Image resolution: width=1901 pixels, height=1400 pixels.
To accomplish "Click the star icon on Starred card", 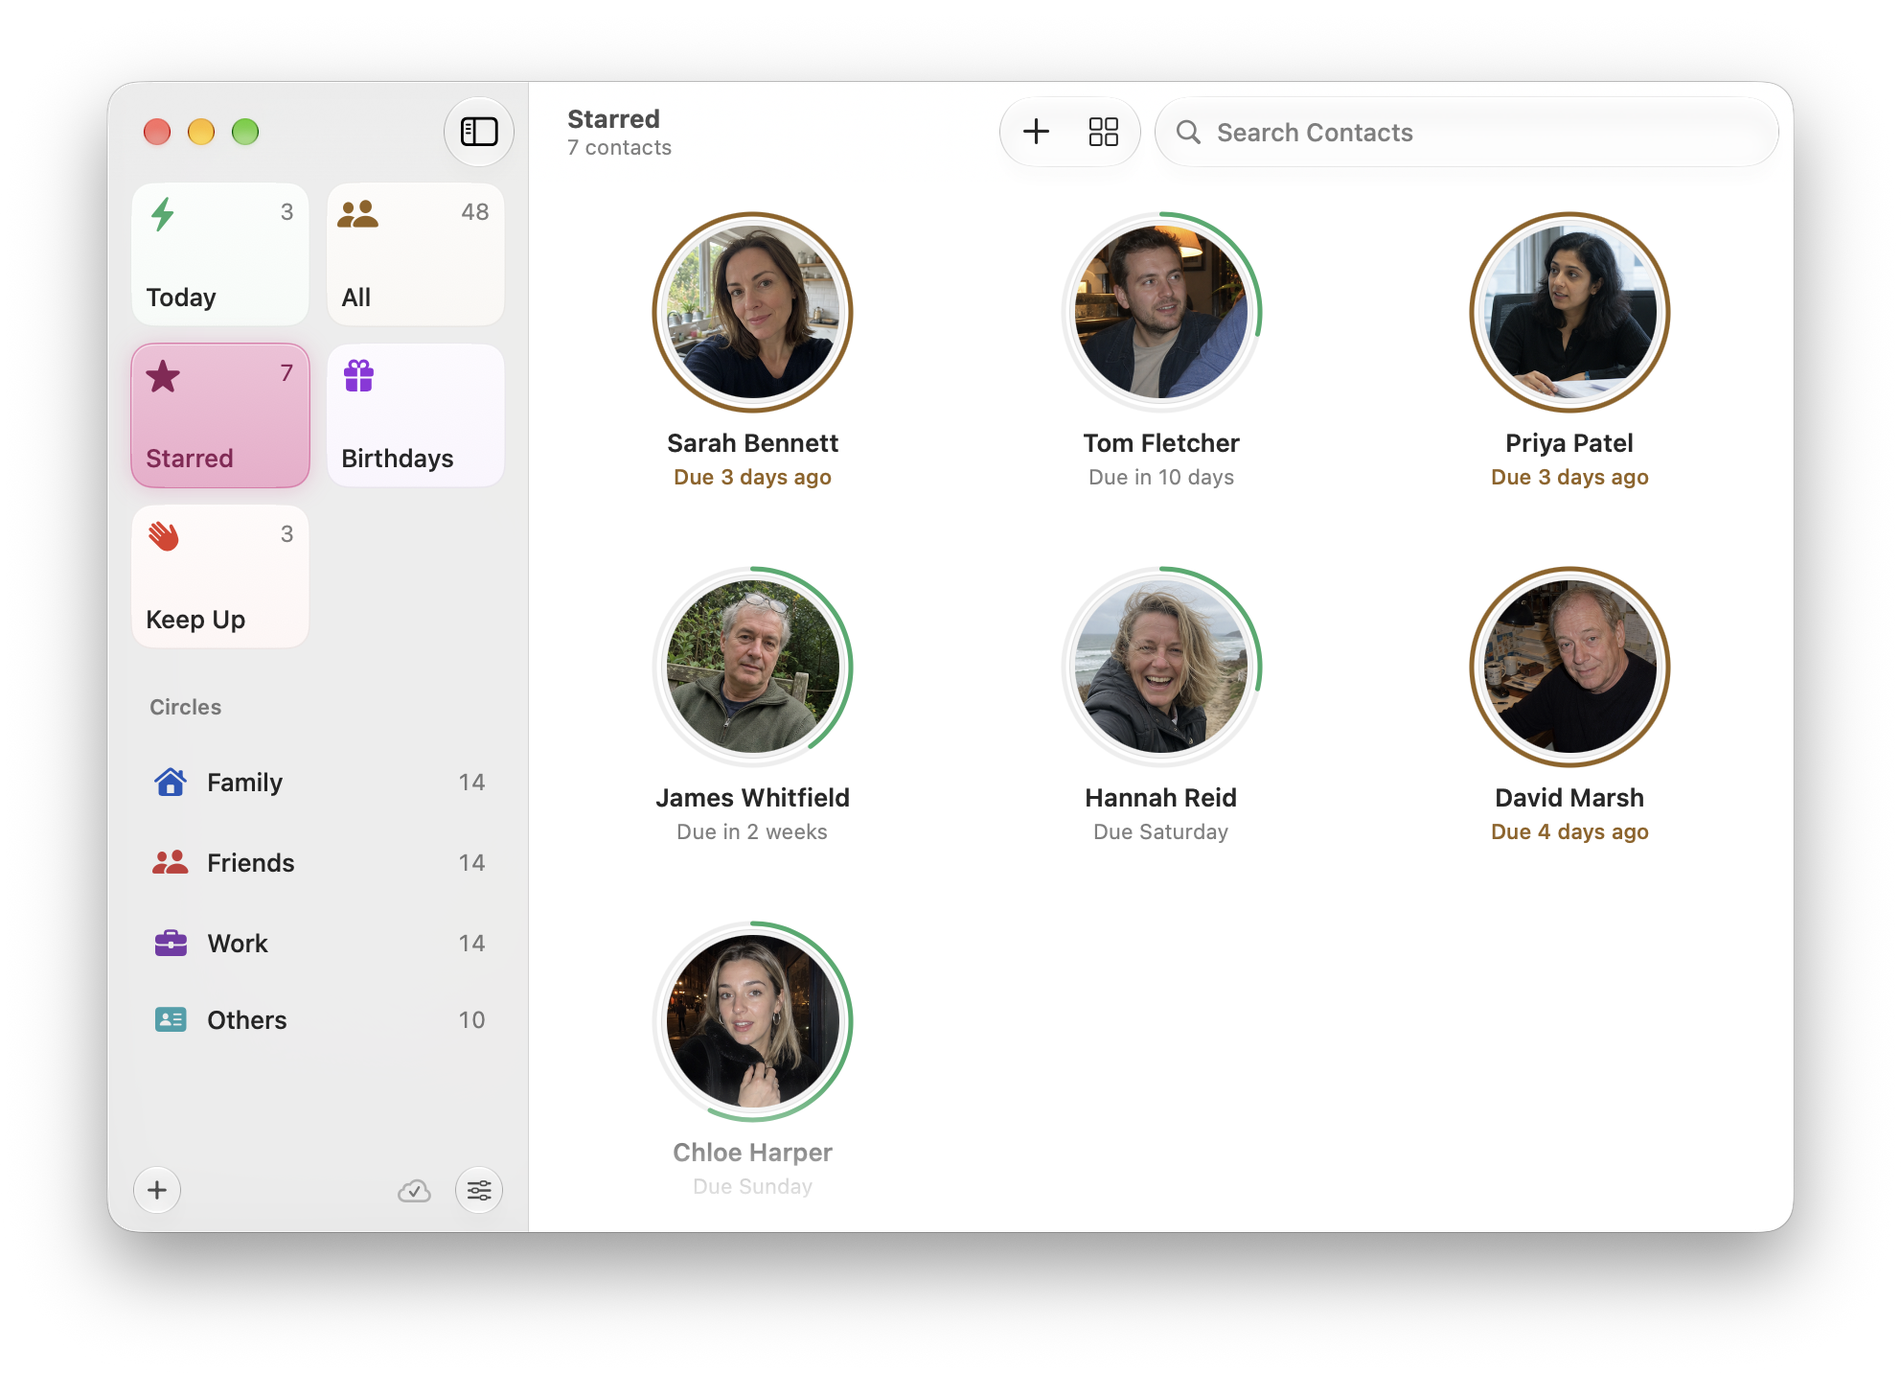I will pyautogui.click(x=163, y=377).
